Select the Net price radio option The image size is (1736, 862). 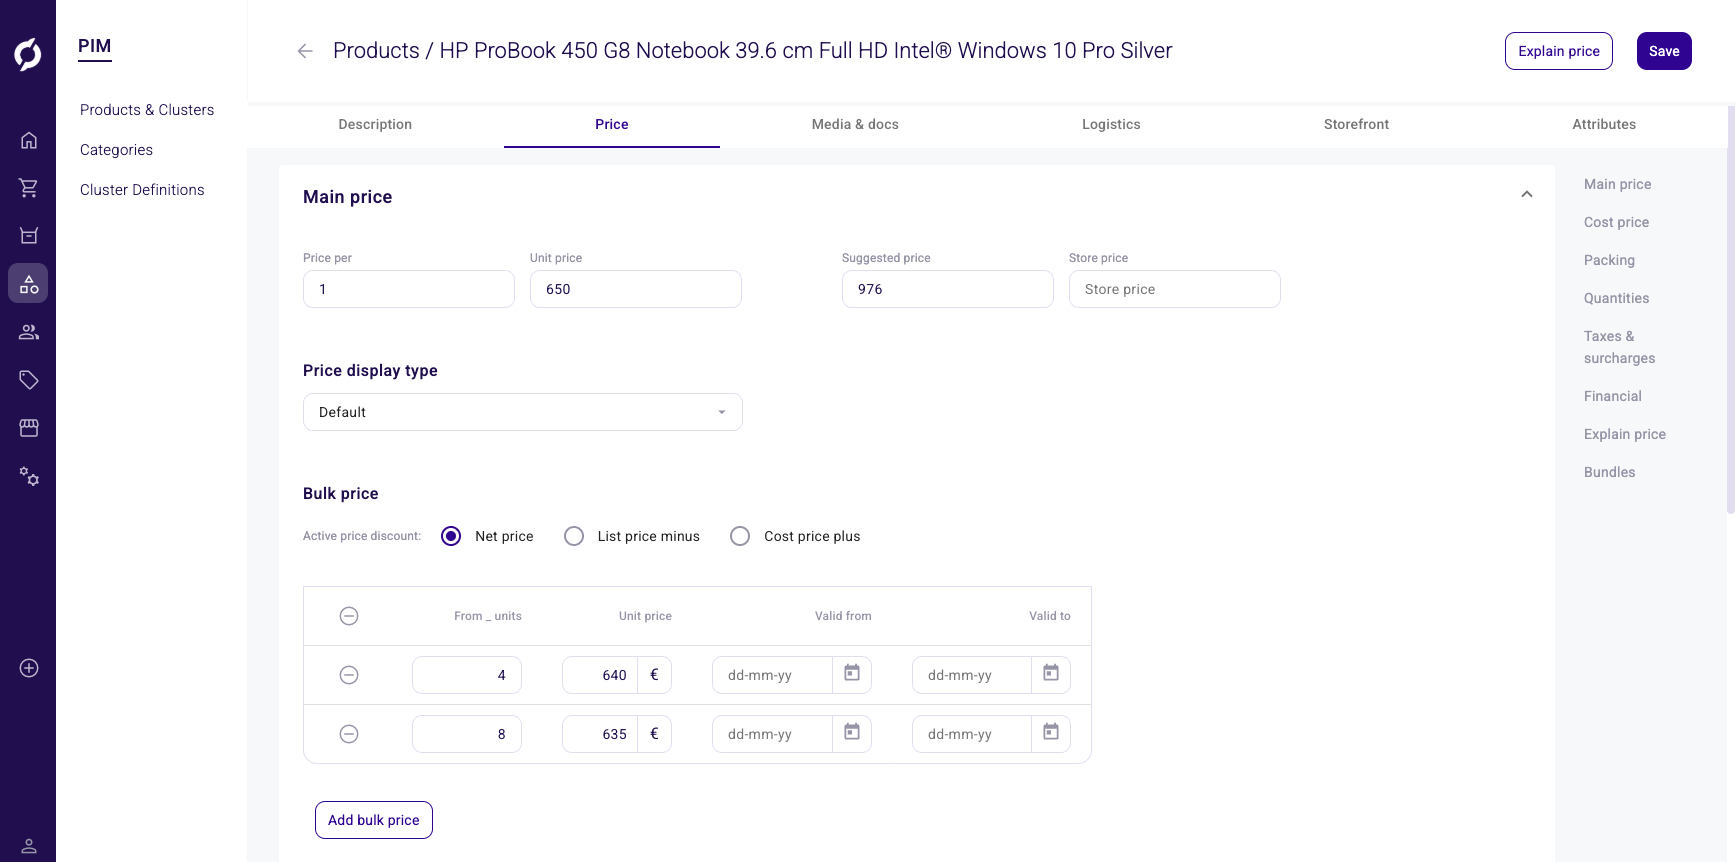tap(451, 536)
